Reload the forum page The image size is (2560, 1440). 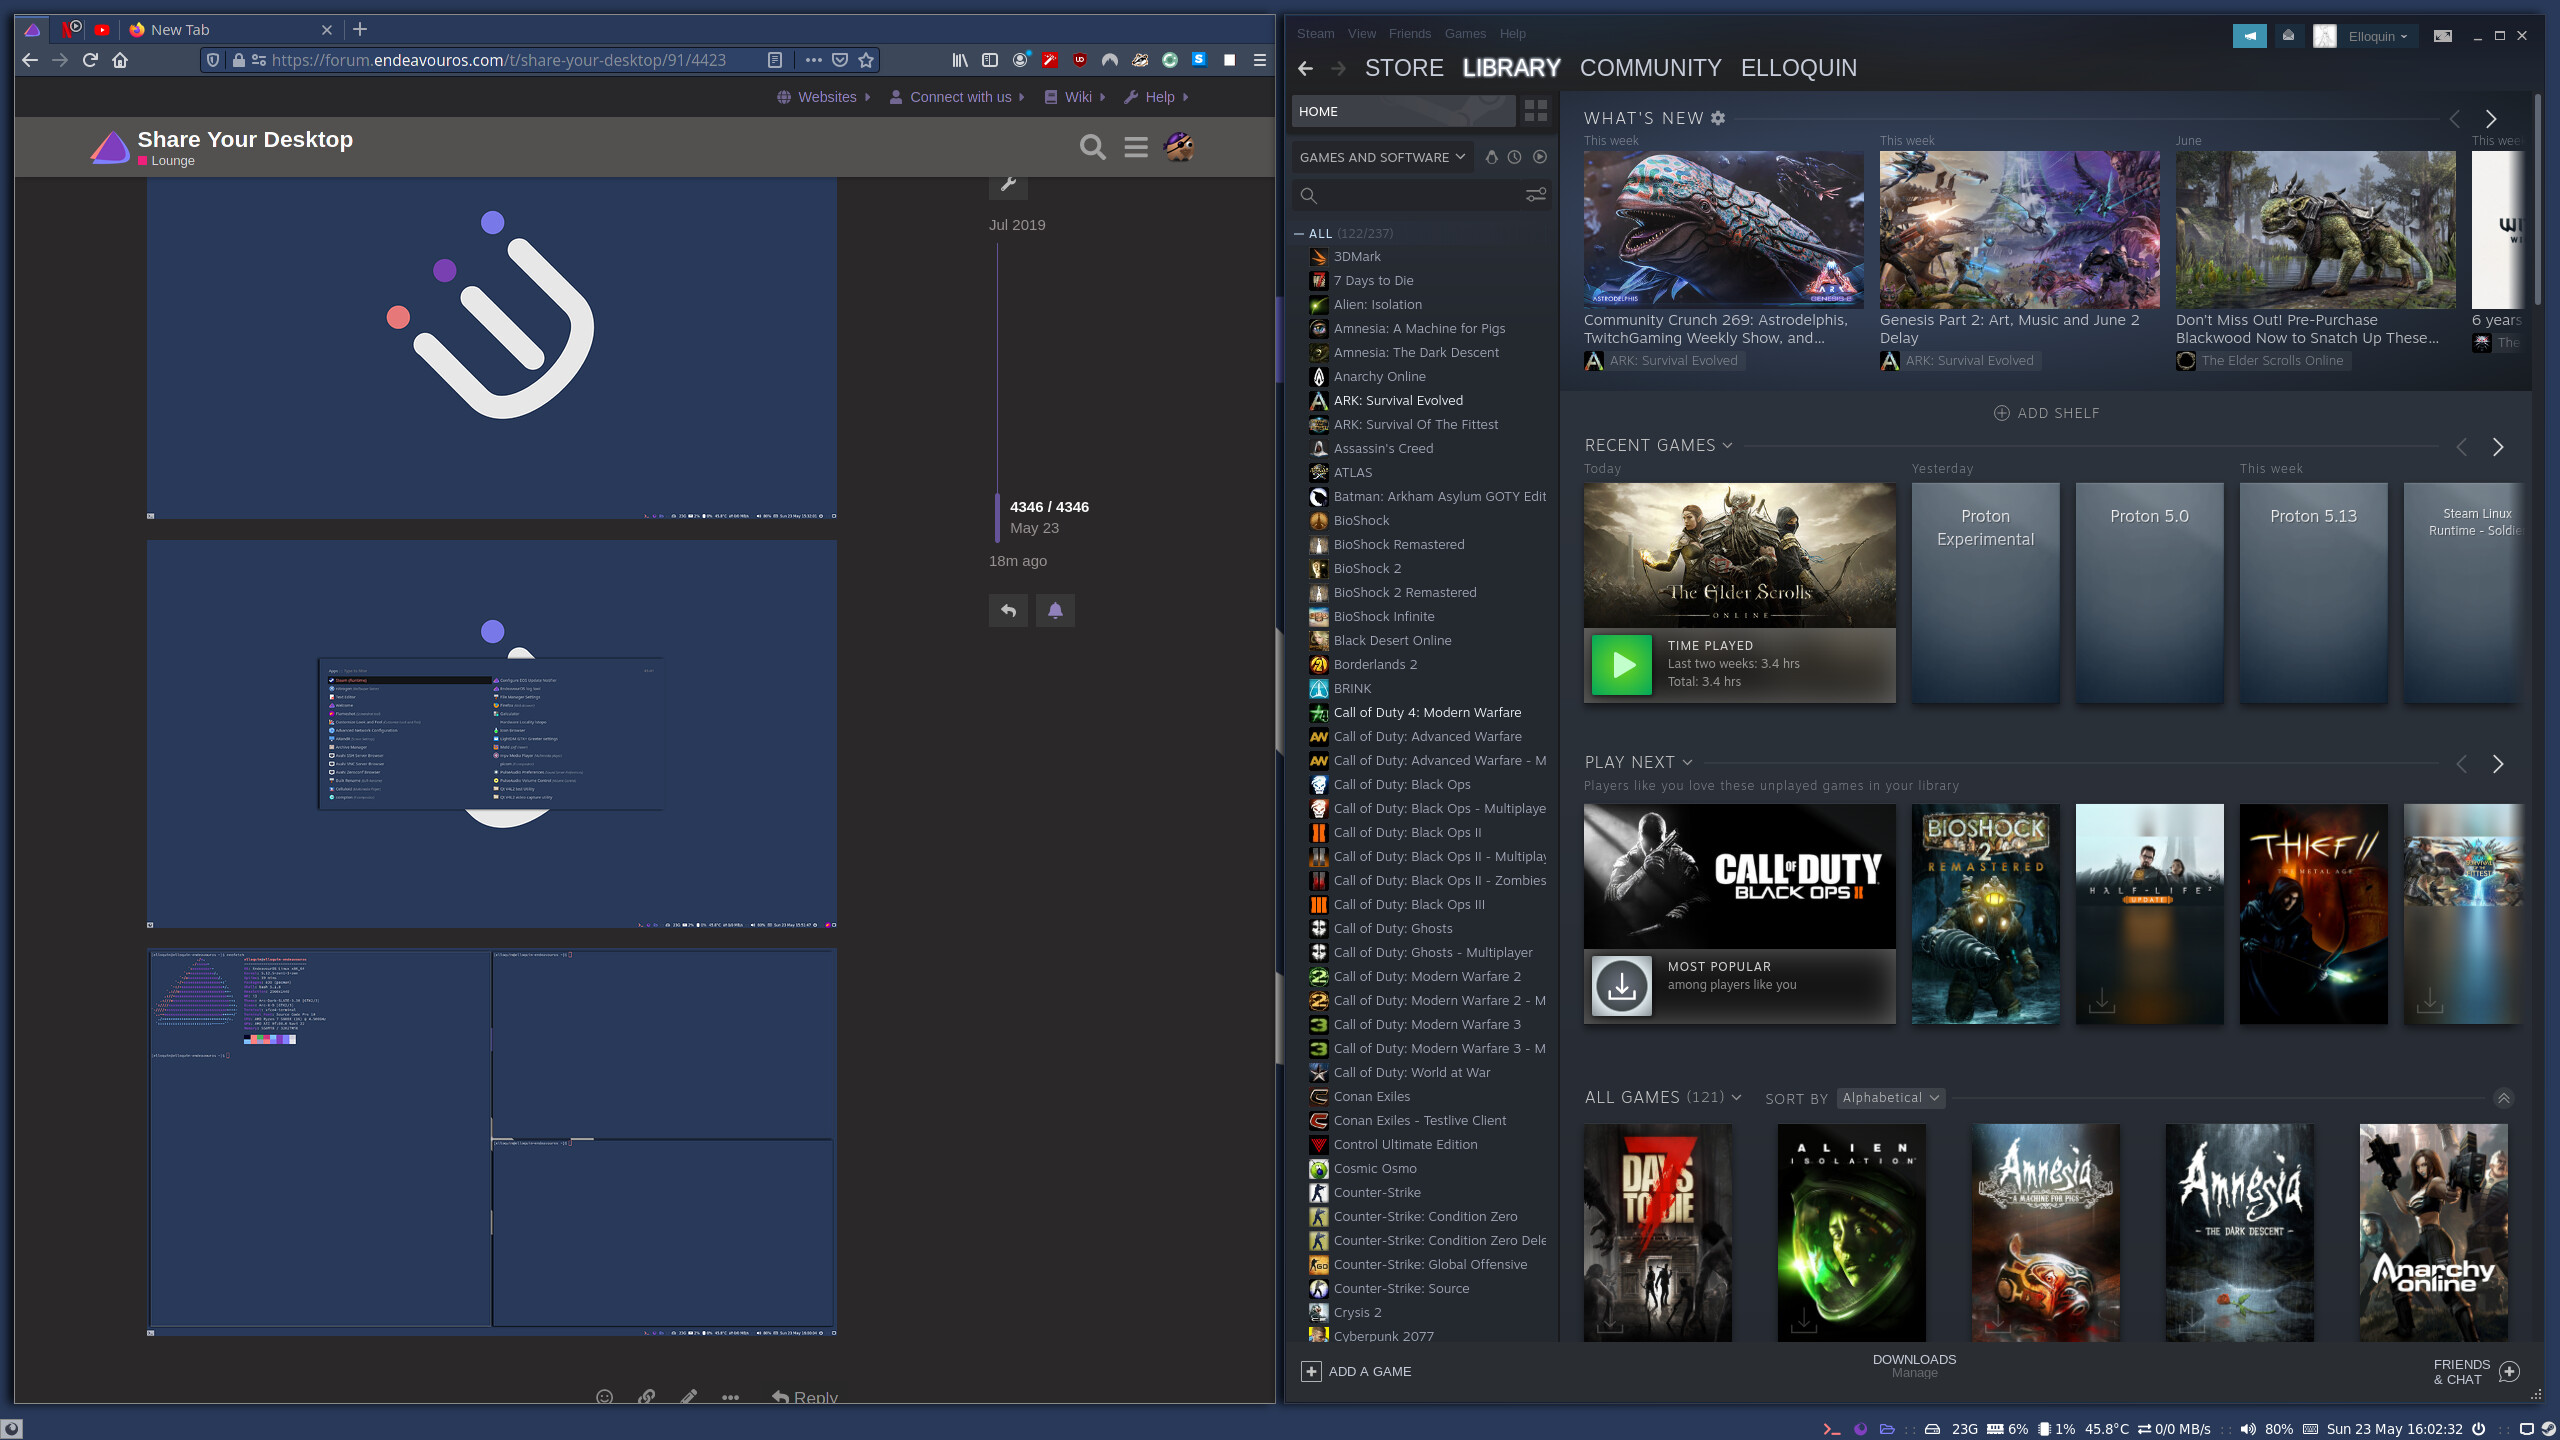[x=90, y=60]
